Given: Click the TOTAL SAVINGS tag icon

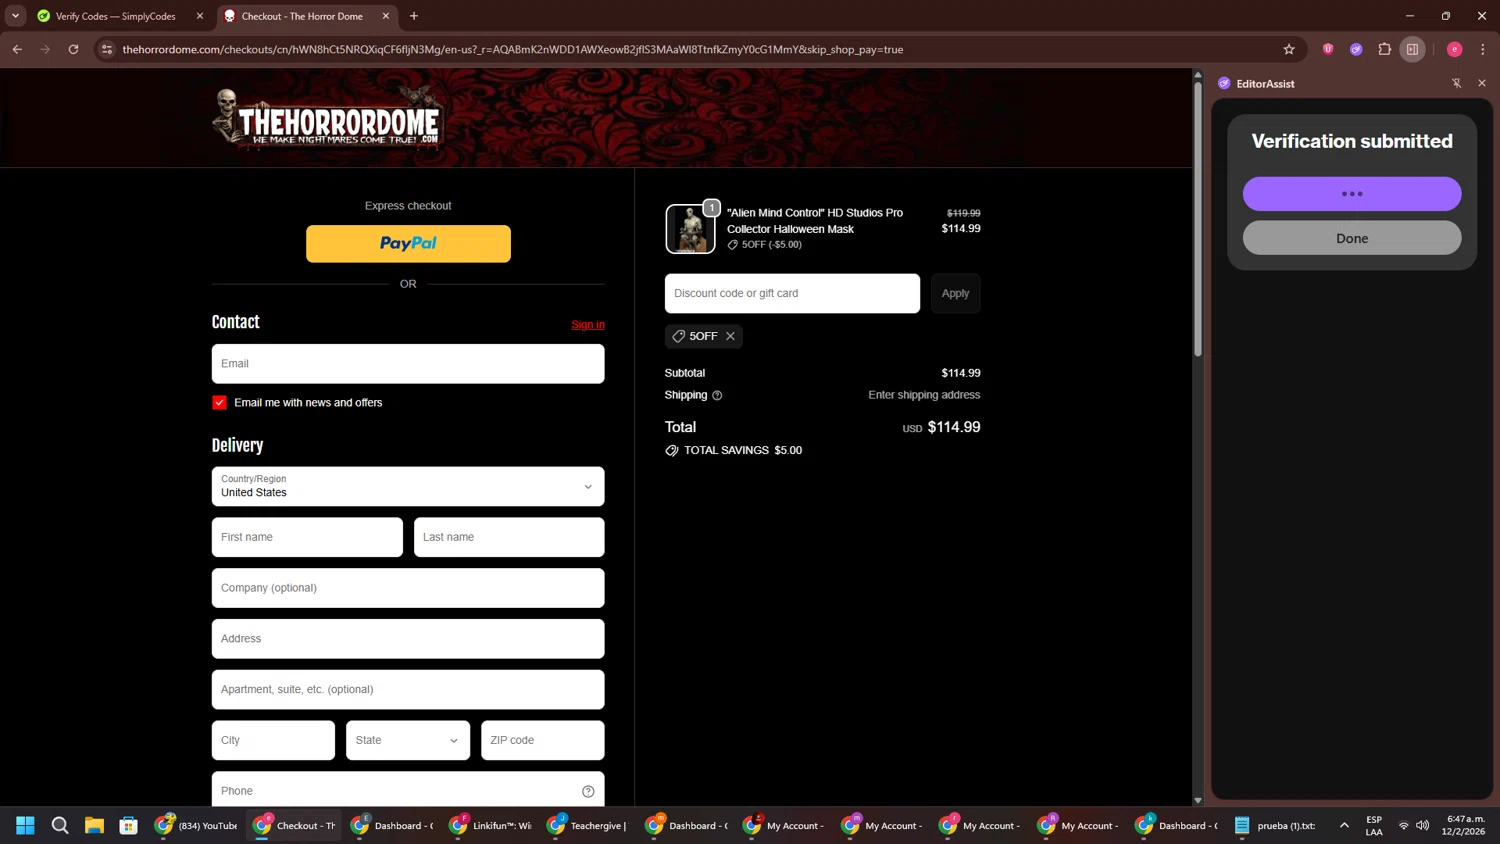Looking at the screenshot, I should pyautogui.click(x=672, y=450).
